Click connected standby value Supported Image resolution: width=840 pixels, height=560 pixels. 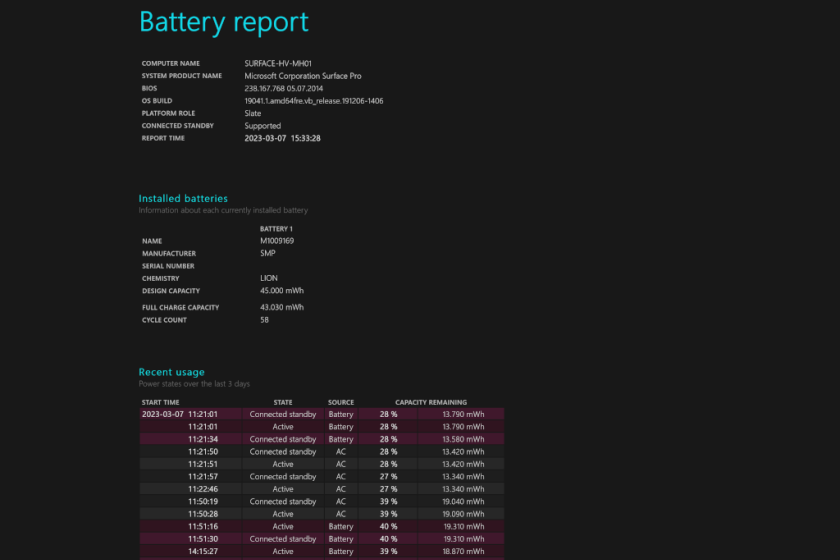point(262,126)
